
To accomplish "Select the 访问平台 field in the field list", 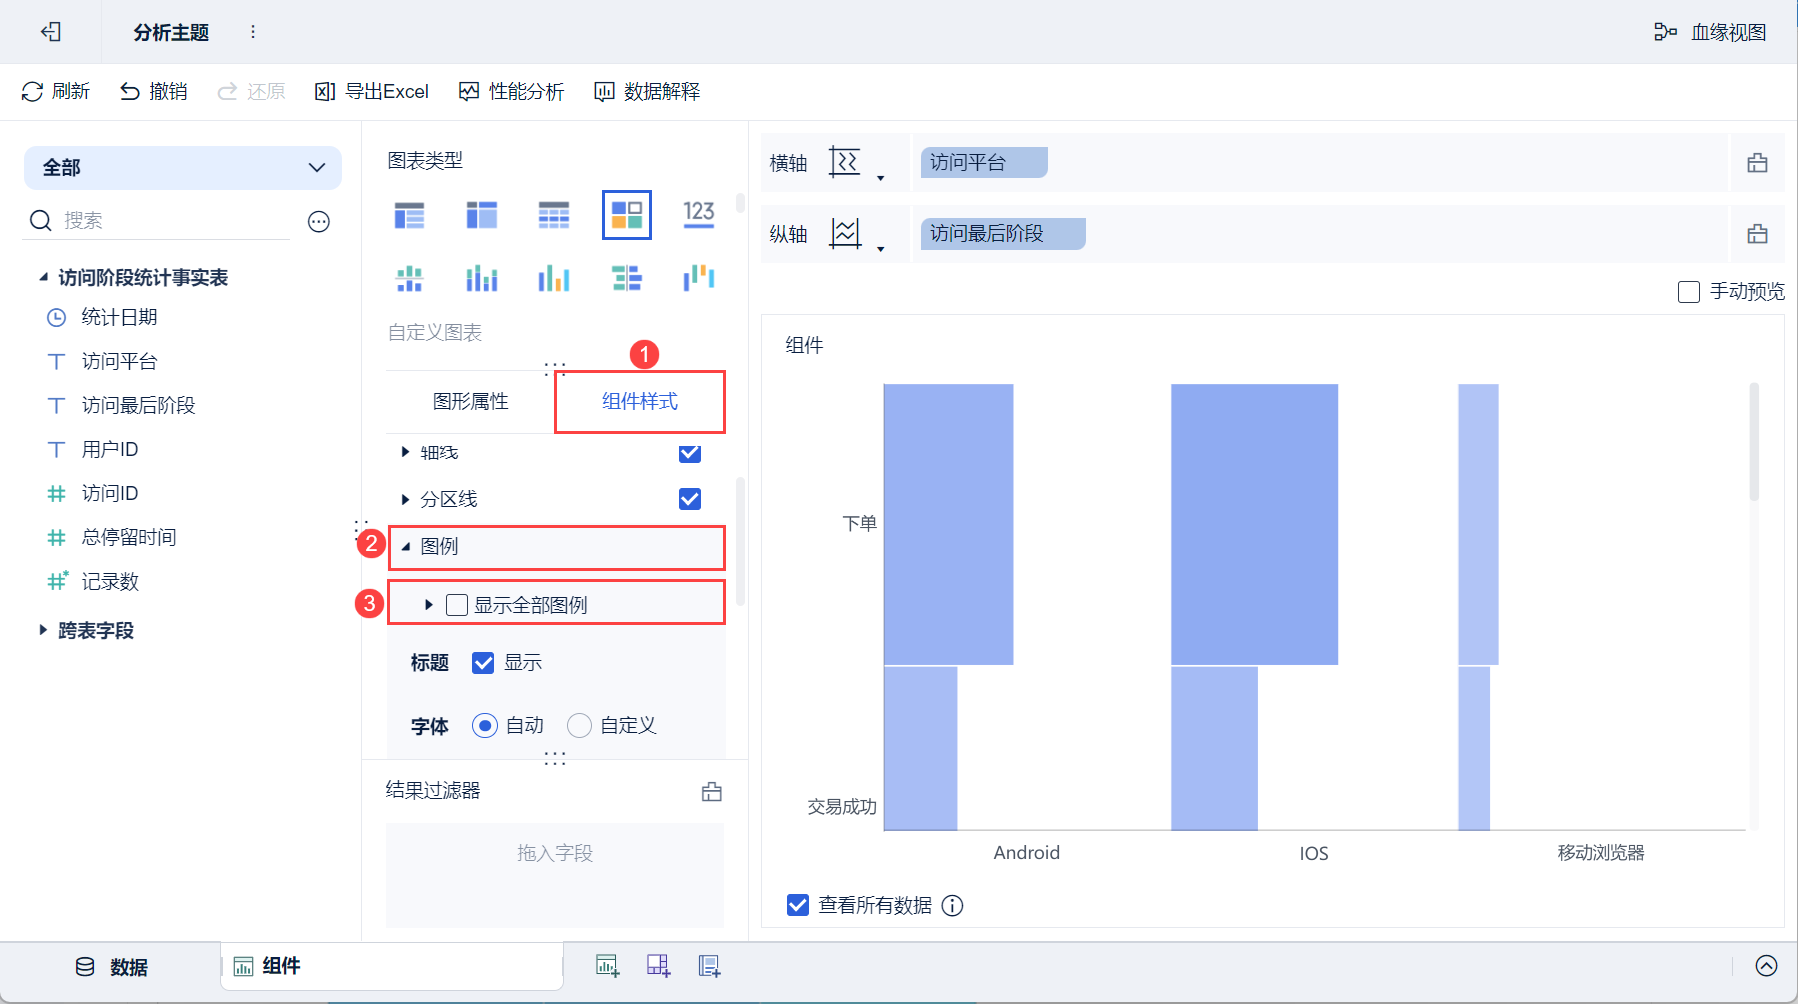I will 119,362.
